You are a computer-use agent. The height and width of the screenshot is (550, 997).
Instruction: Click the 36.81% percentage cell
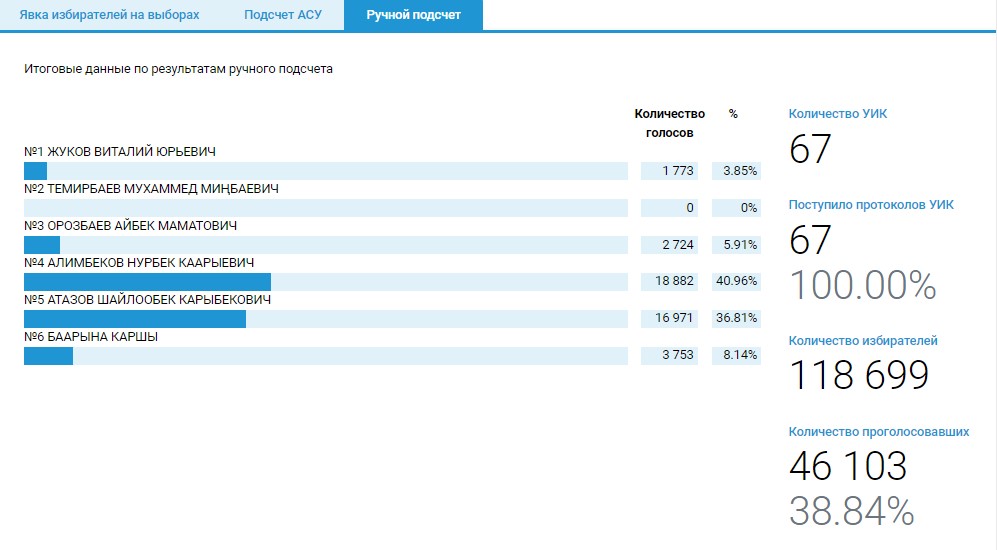pyautogui.click(x=736, y=319)
